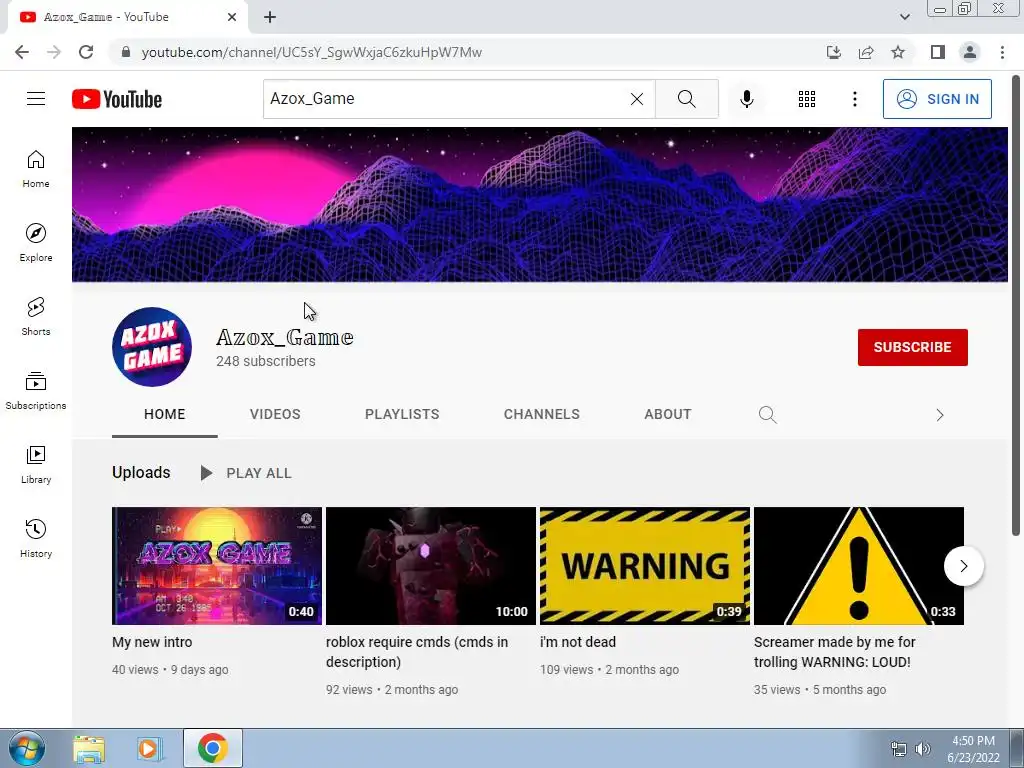Search within the channel using magnifier icon
Image resolution: width=1024 pixels, height=768 pixels.
[x=767, y=415]
